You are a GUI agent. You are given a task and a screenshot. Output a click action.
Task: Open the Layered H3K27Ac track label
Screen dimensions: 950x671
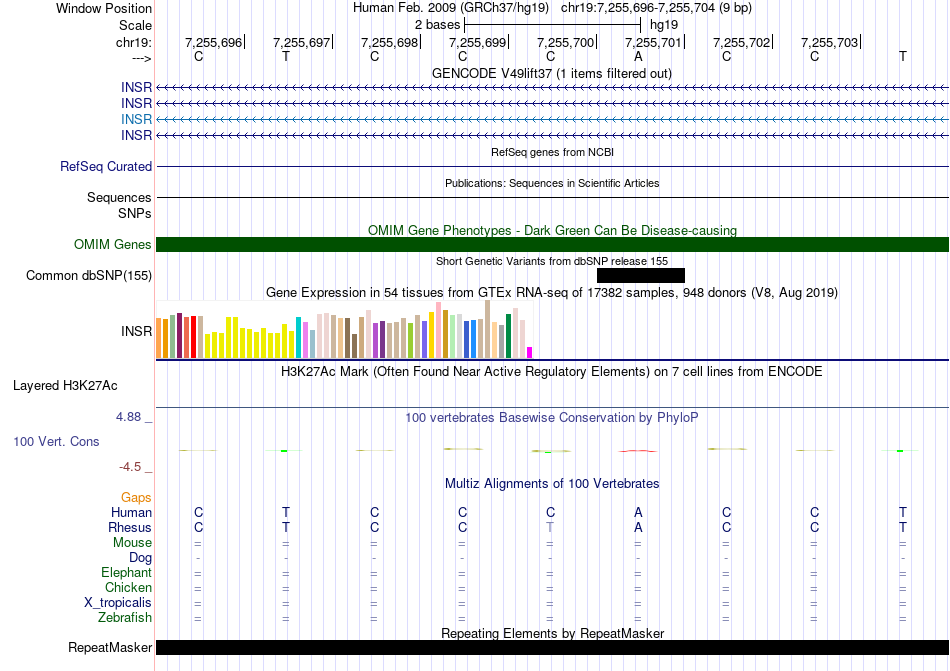65,385
